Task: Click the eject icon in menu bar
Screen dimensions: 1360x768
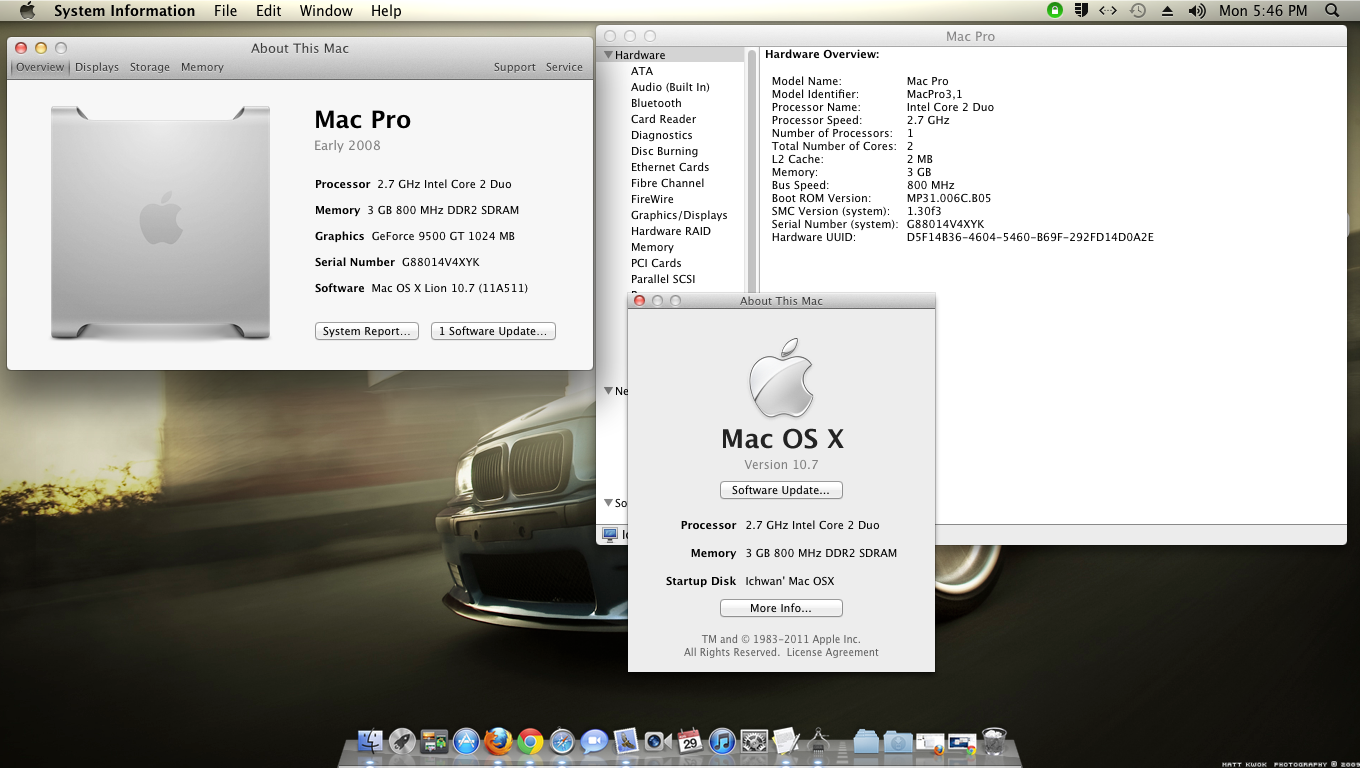Action: click(x=1167, y=10)
